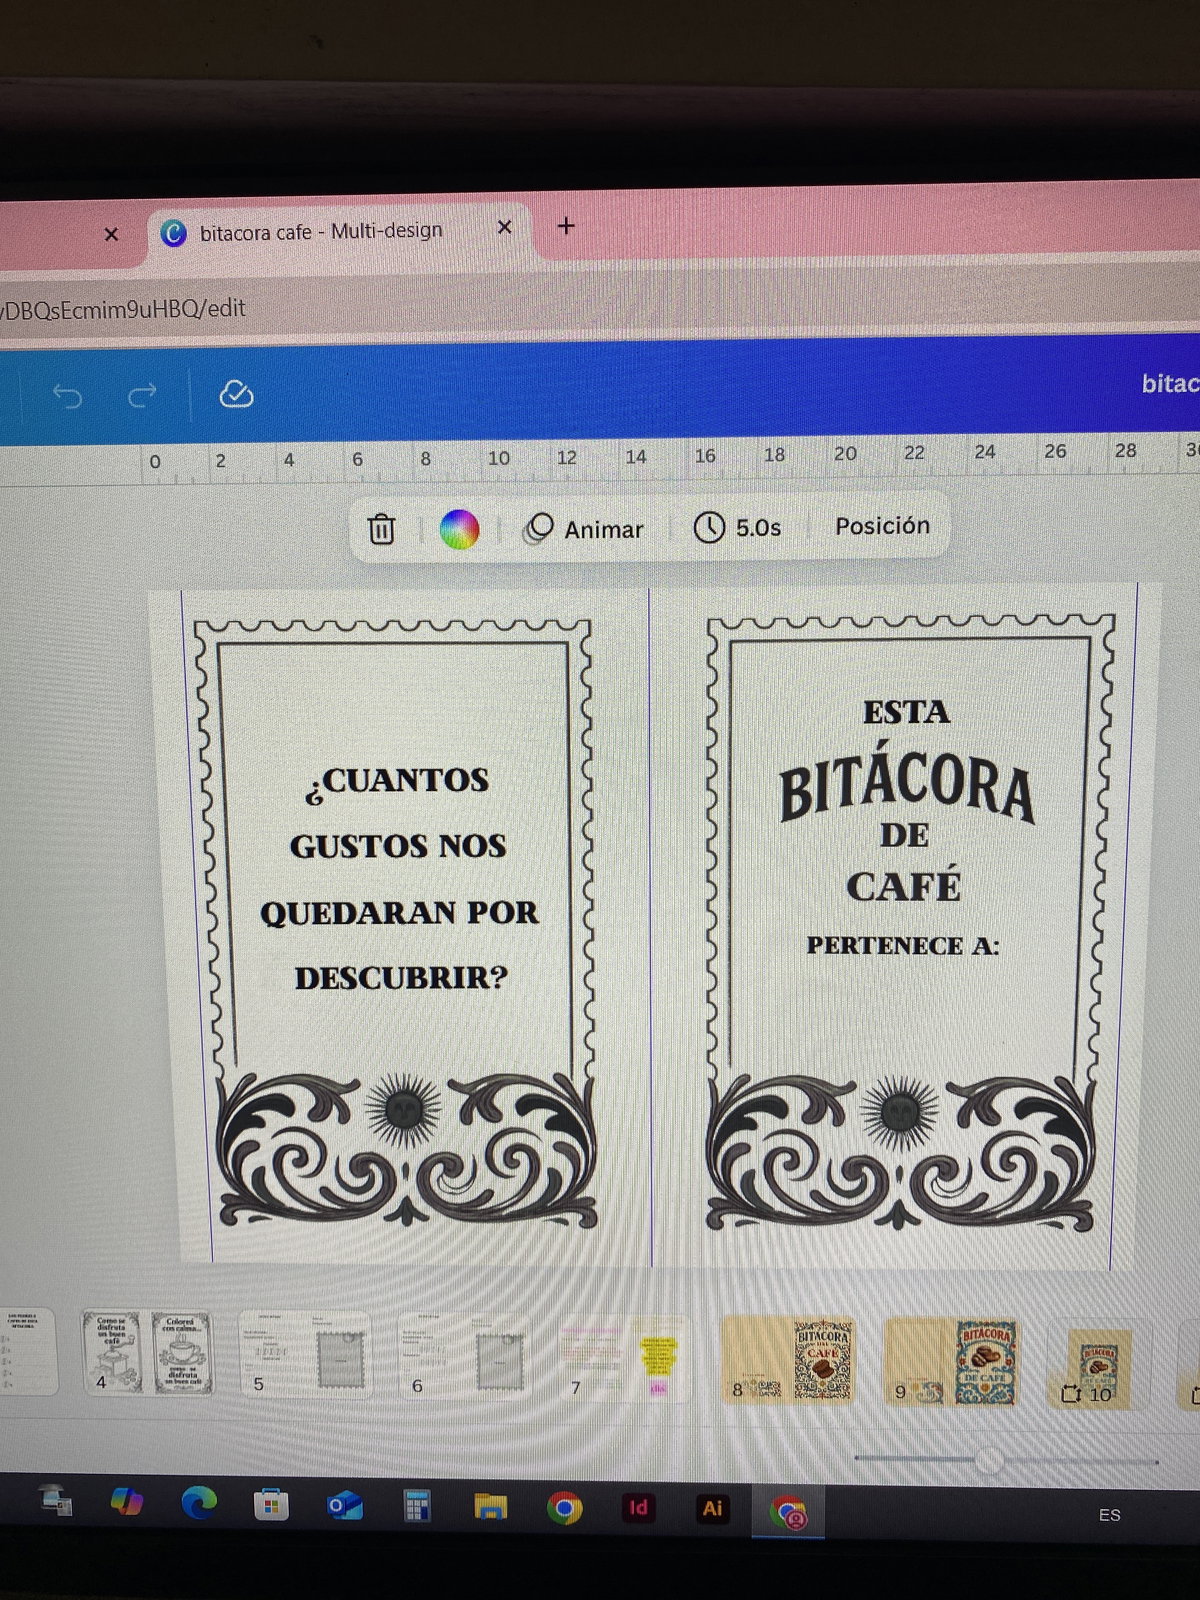Open the 5.0s duration setting

(738, 527)
